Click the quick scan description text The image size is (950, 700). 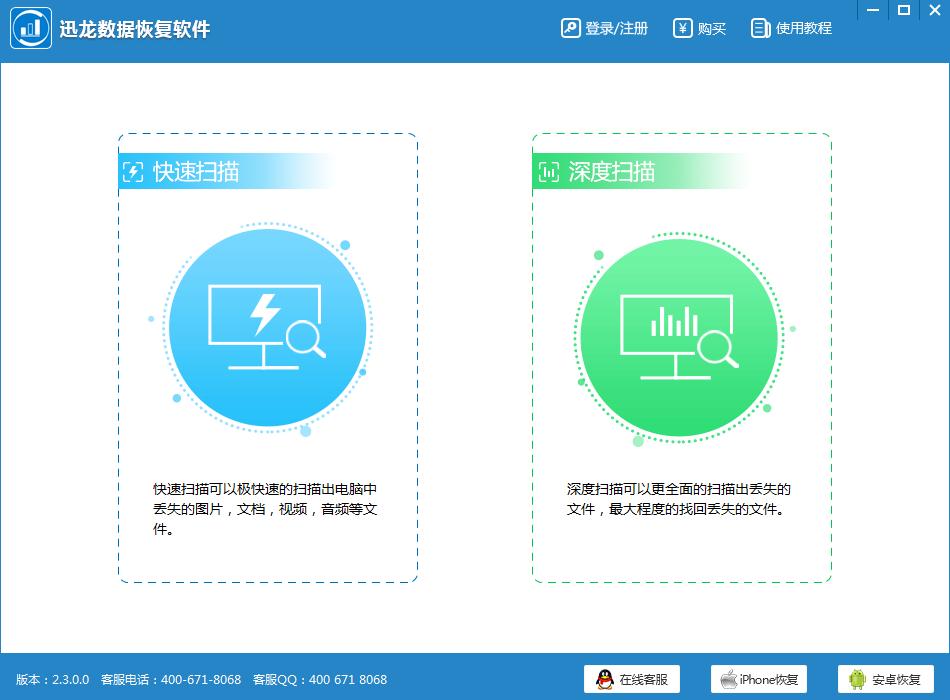pyautogui.click(x=265, y=509)
